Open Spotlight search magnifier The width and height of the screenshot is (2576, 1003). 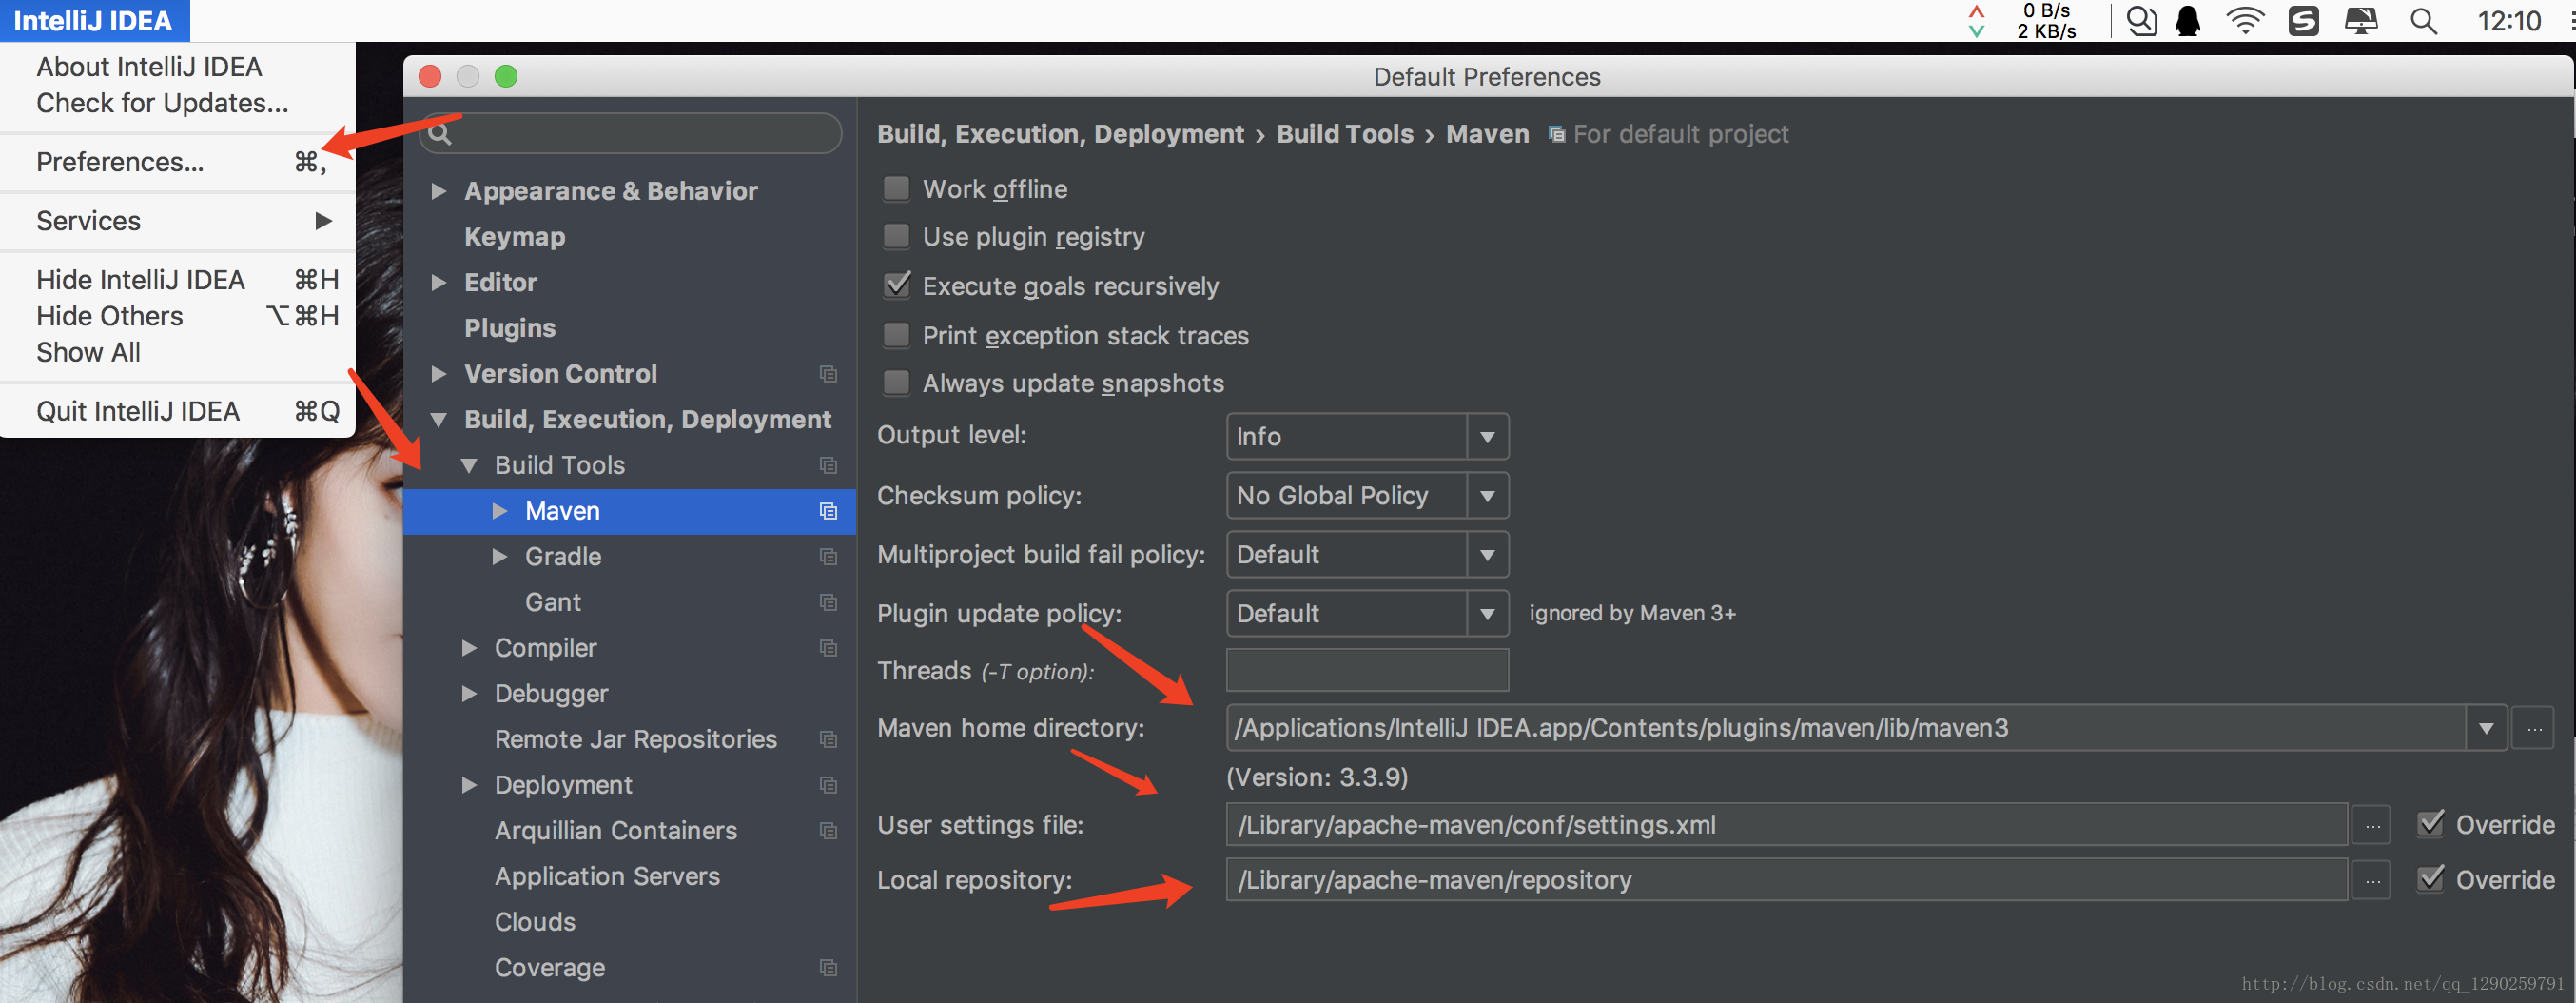2423,21
